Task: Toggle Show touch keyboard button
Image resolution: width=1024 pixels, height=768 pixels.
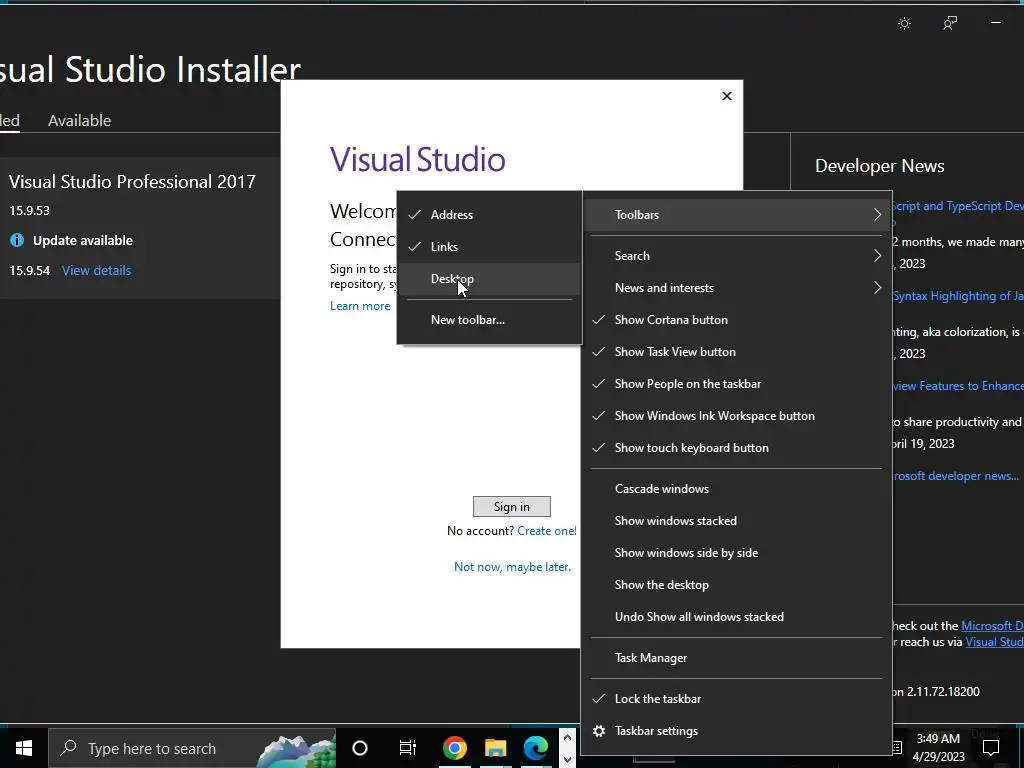Action: (737, 448)
